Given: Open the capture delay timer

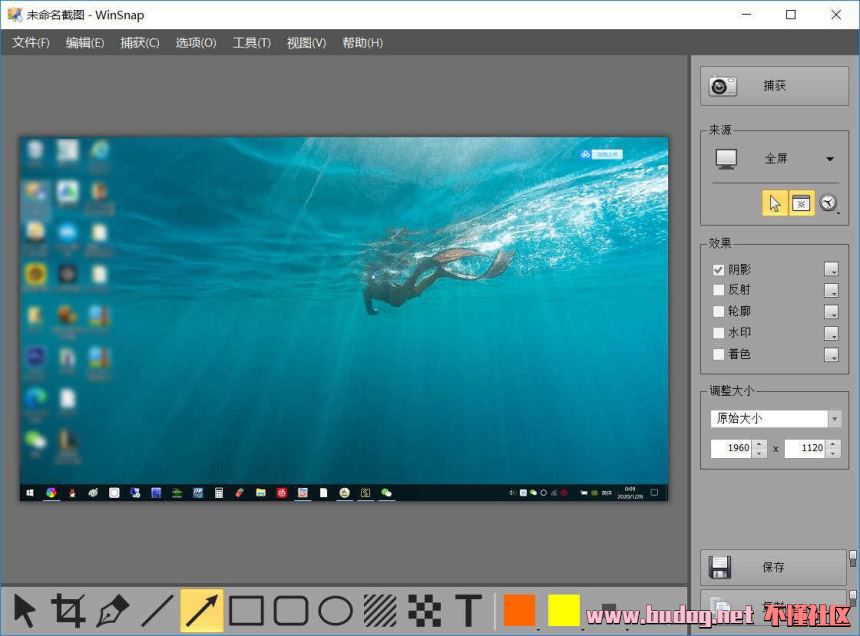Looking at the screenshot, I should [x=828, y=203].
